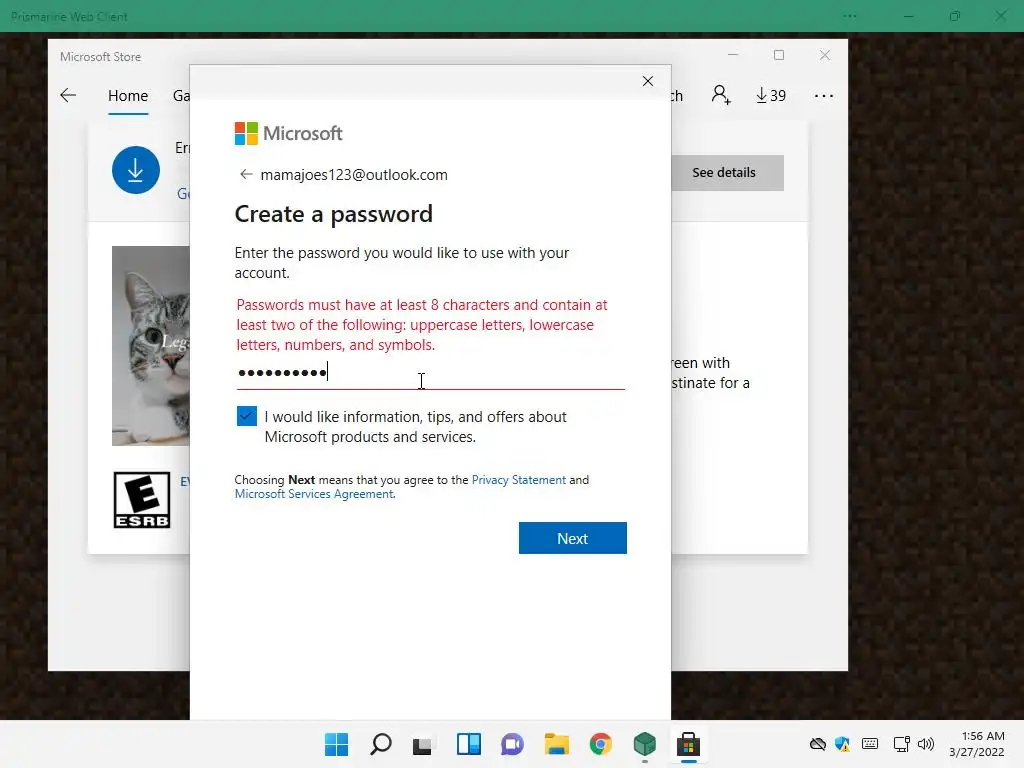Maximize the Microsoft Store window
The height and width of the screenshot is (768, 1024).
(x=778, y=56)
